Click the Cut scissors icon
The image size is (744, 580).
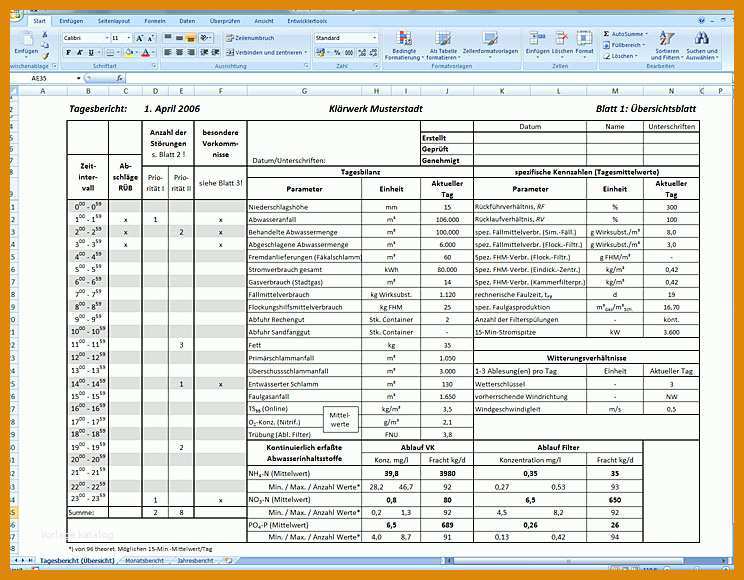pos(45,35)
